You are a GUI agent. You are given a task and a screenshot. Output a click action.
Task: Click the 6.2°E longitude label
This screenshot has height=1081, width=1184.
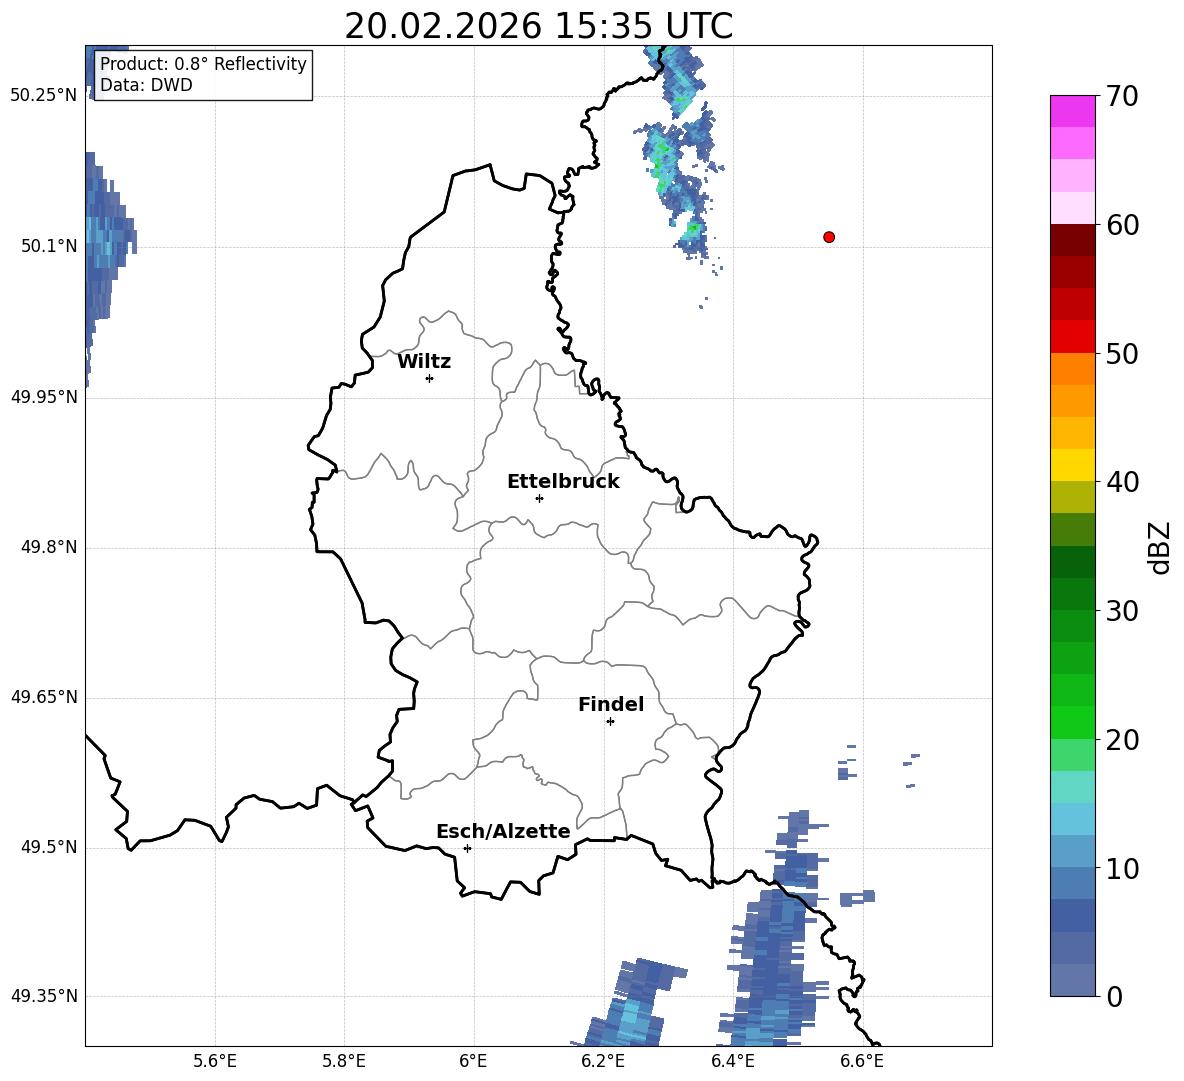click(603, 1061)
